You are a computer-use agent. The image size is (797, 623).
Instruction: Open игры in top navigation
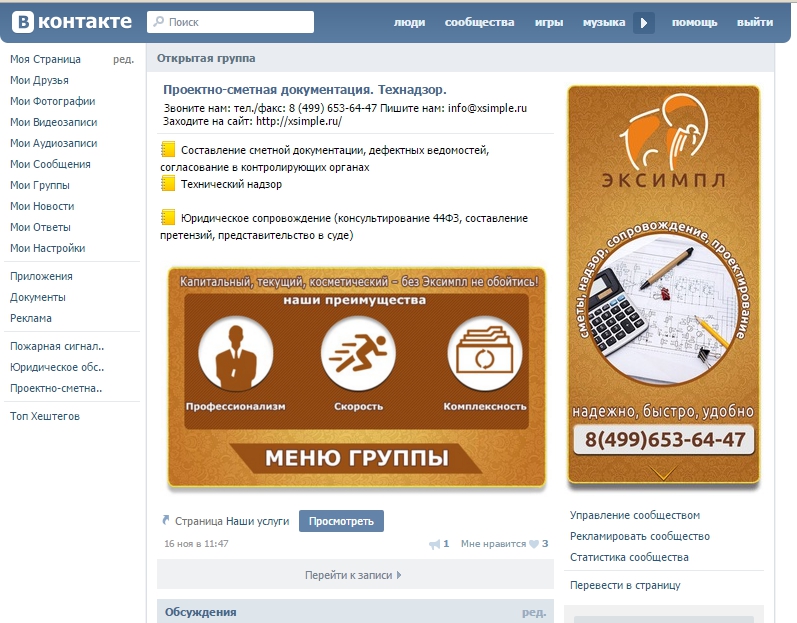[549, 22]
